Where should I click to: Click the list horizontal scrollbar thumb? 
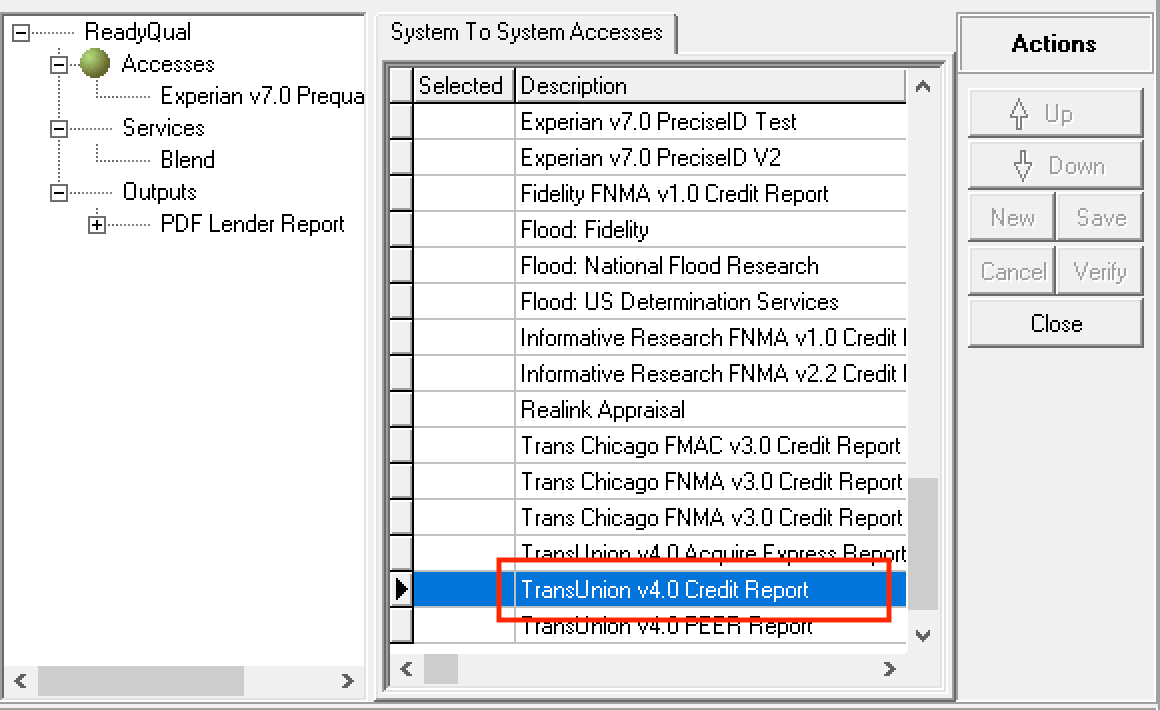[441, 669]
